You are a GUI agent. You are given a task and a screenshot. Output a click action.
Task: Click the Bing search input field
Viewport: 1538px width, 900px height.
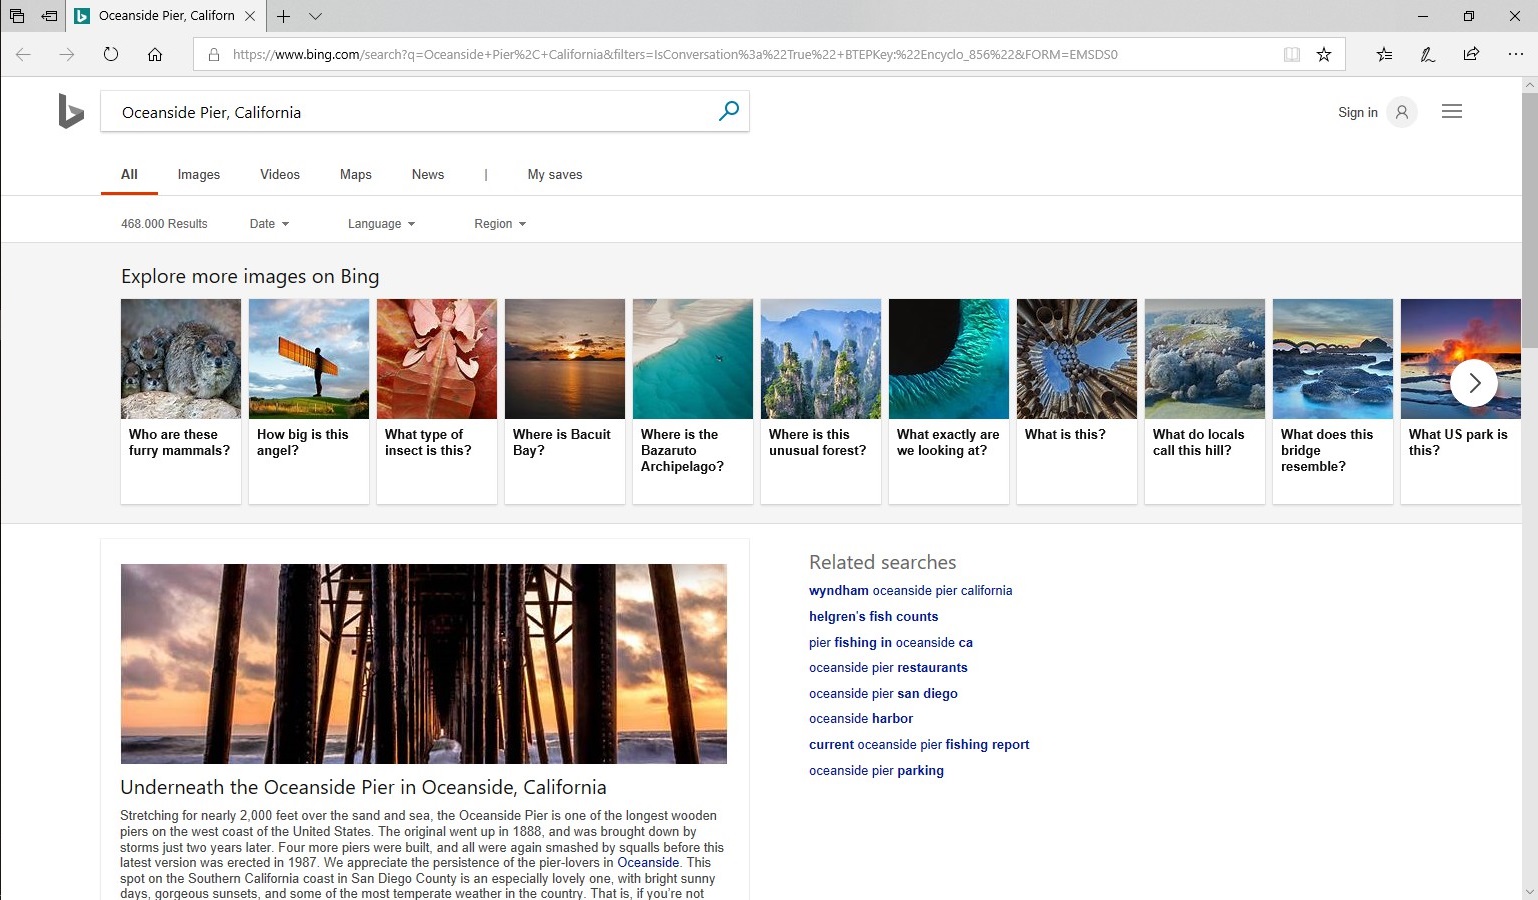(410, 112)
